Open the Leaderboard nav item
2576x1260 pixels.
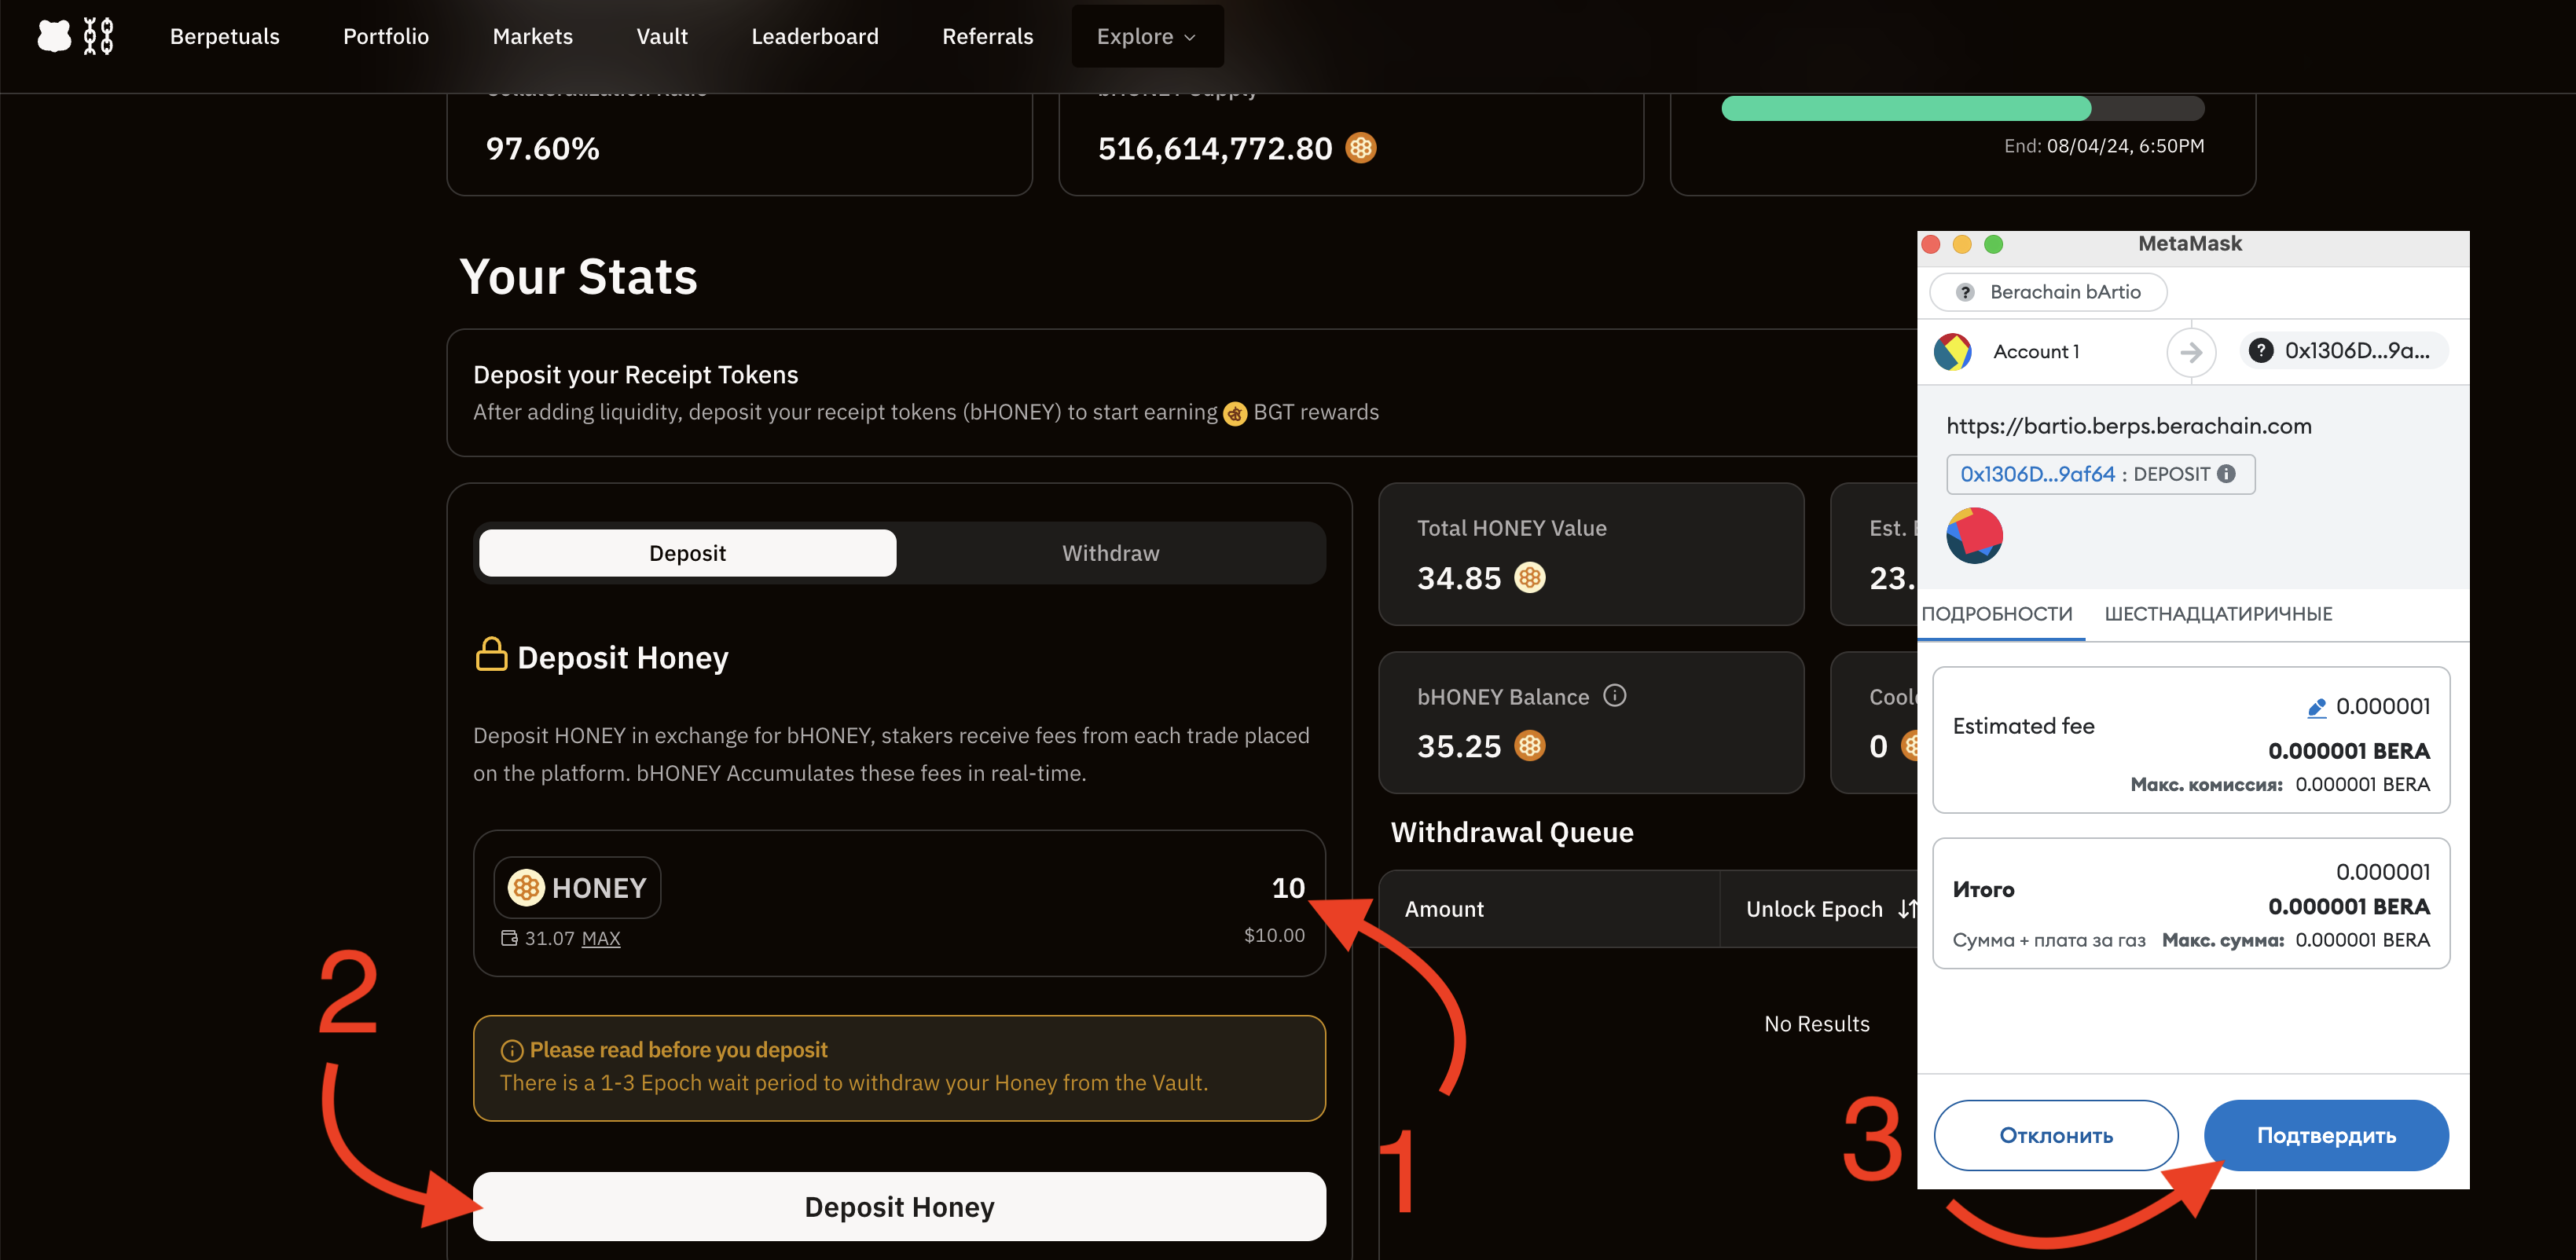click(x=814, y=36)
